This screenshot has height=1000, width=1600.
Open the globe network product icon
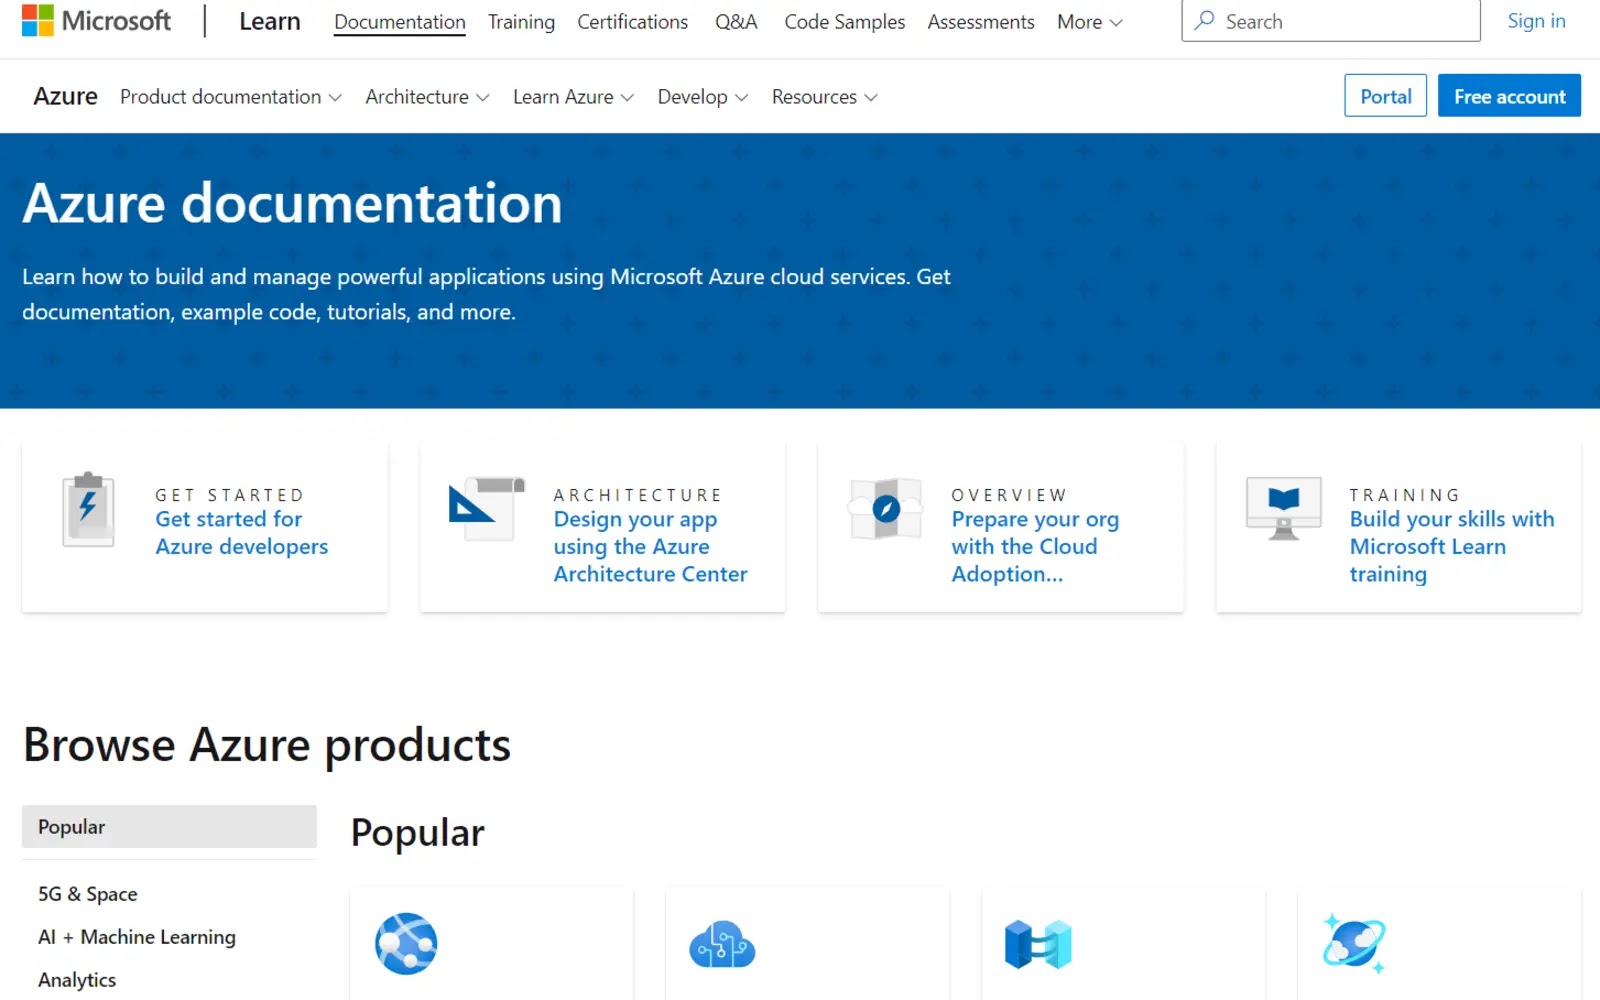coord(407,941)
